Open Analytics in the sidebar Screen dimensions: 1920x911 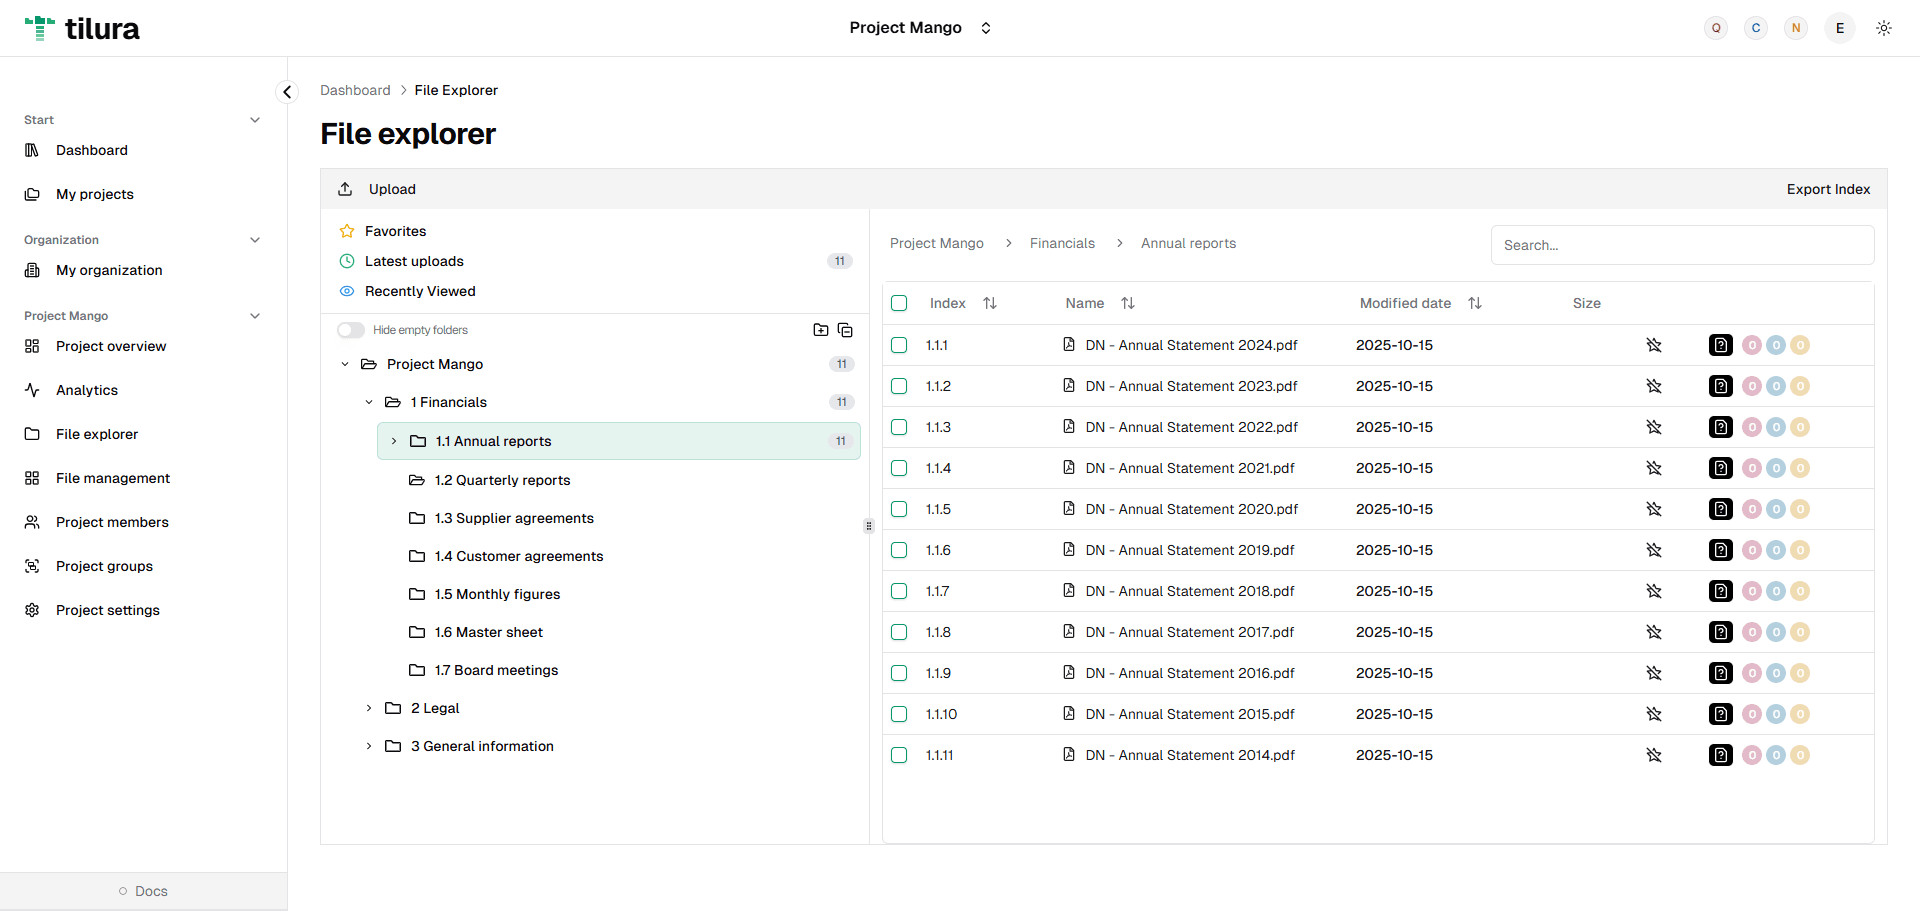tap(87, 390)
